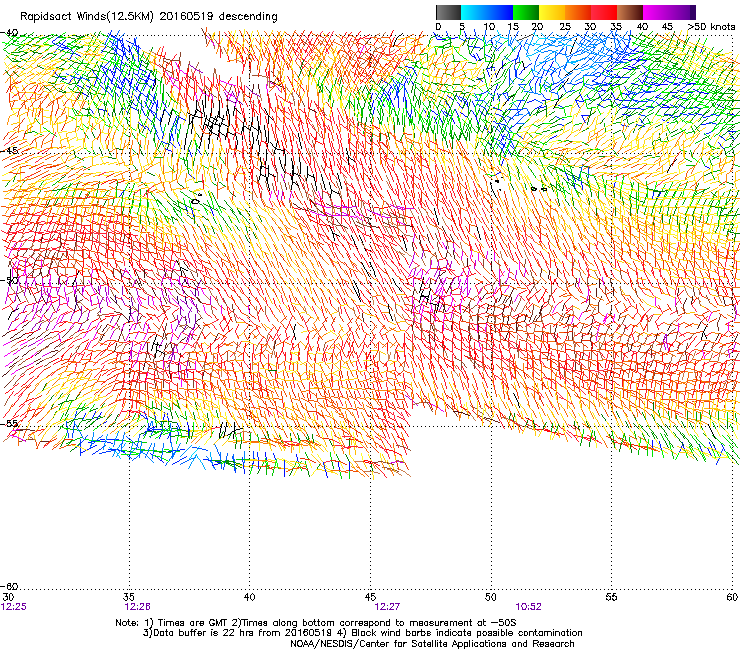Click the note line starting 'Note: 1) Times are GMT'
This screenshot has height=650, width=740.
click(x=316, y=623)
